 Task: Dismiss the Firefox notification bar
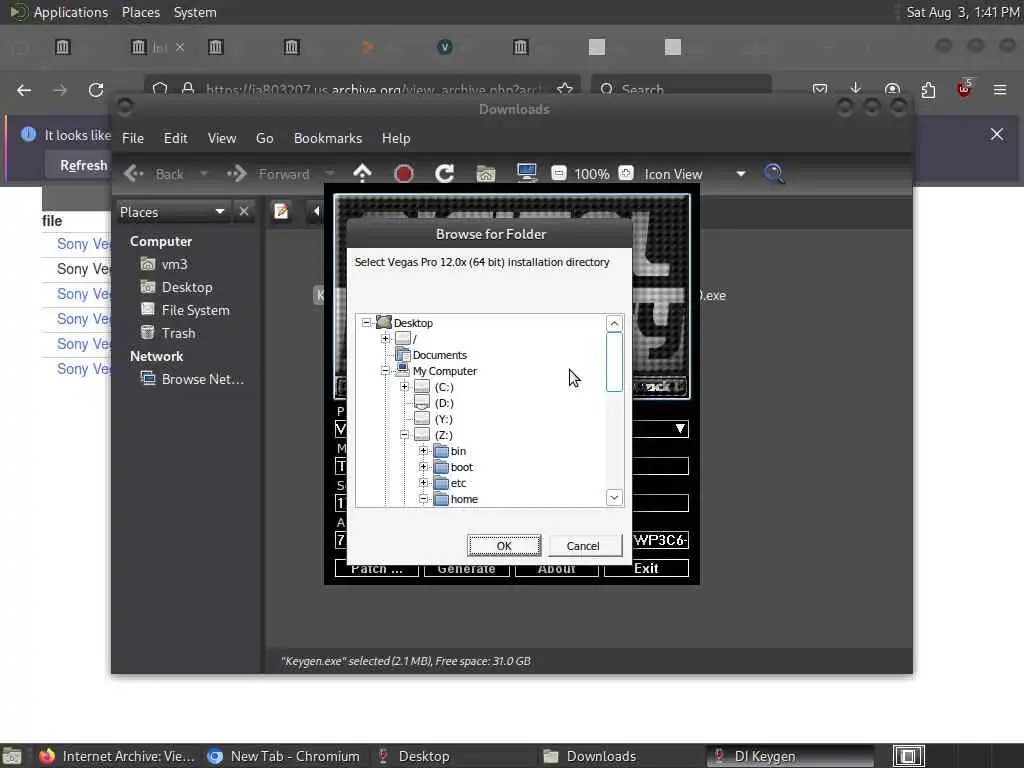click(x=997, y=134)
